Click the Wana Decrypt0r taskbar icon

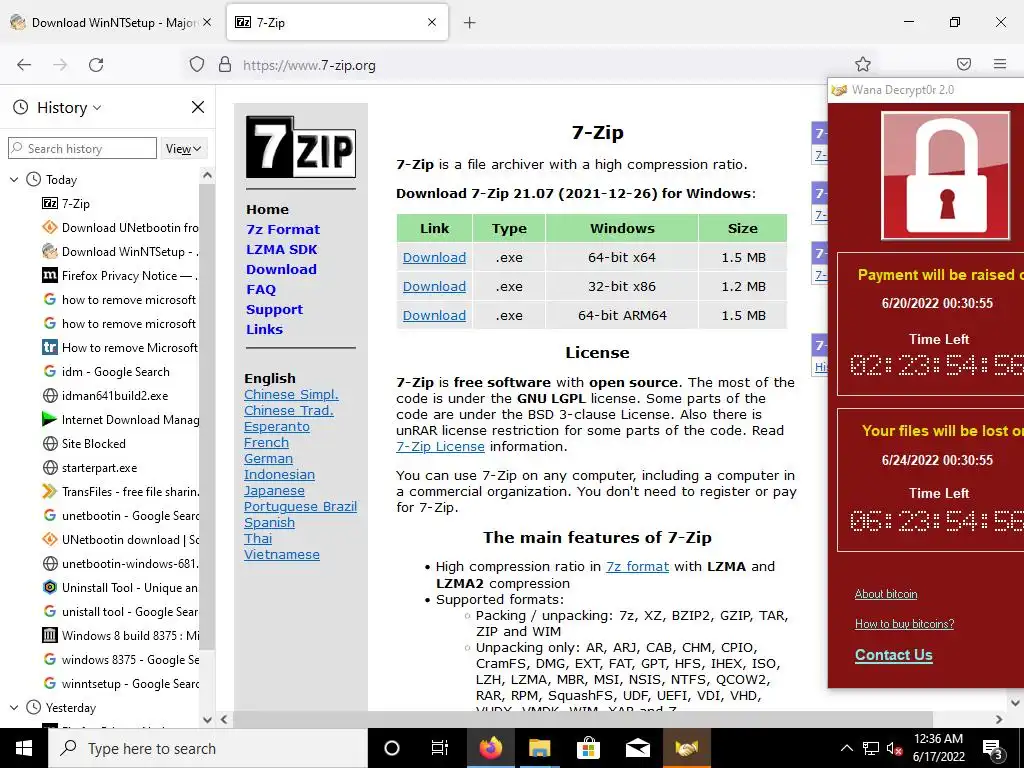point(686,748)
